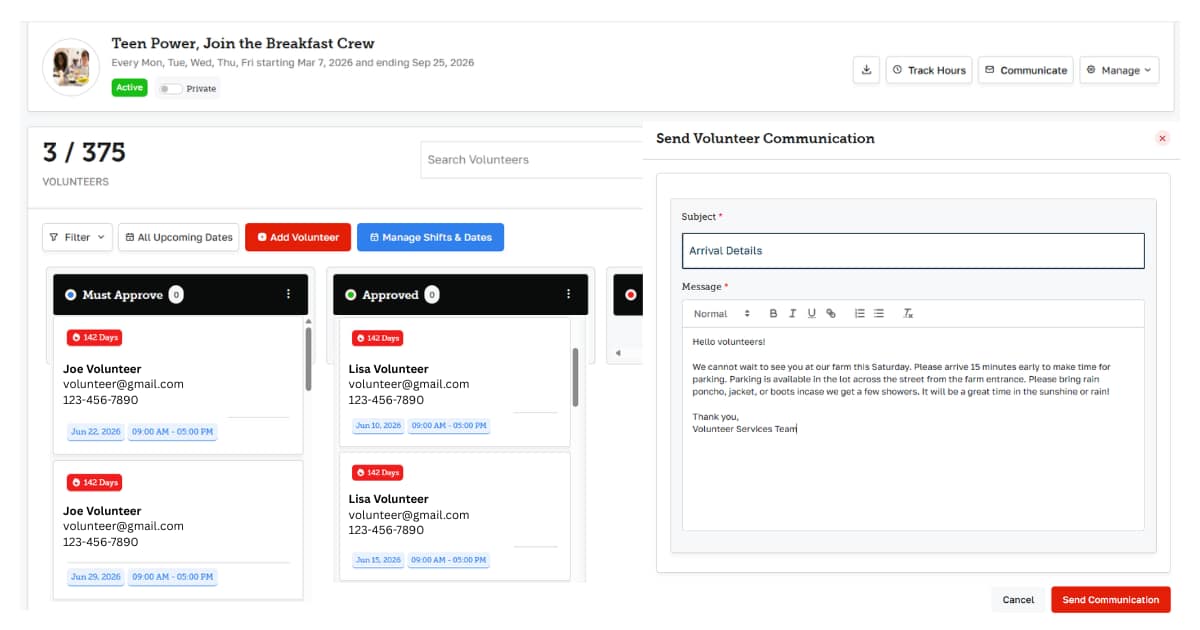The height and width of the screenshot is (630, 1200).
Task: Apply bulleted list formatting
Action: [x=878, y=313]
